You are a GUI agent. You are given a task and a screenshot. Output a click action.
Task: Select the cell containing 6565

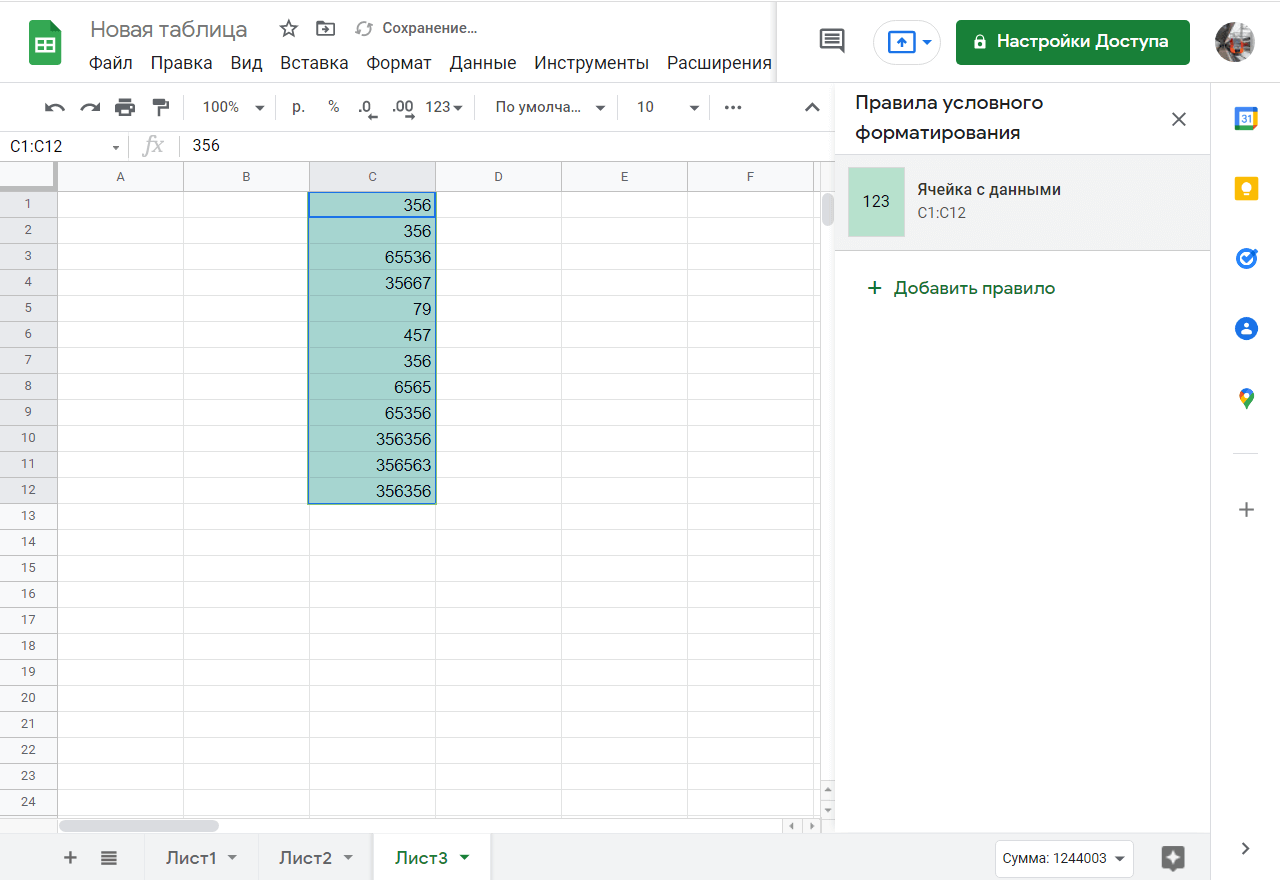pyautogui.click(x=372, y=387)
